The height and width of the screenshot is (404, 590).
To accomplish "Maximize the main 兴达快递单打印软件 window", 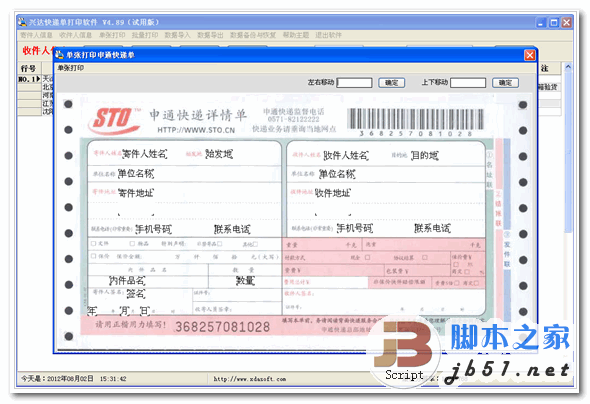I will (554, 23).
